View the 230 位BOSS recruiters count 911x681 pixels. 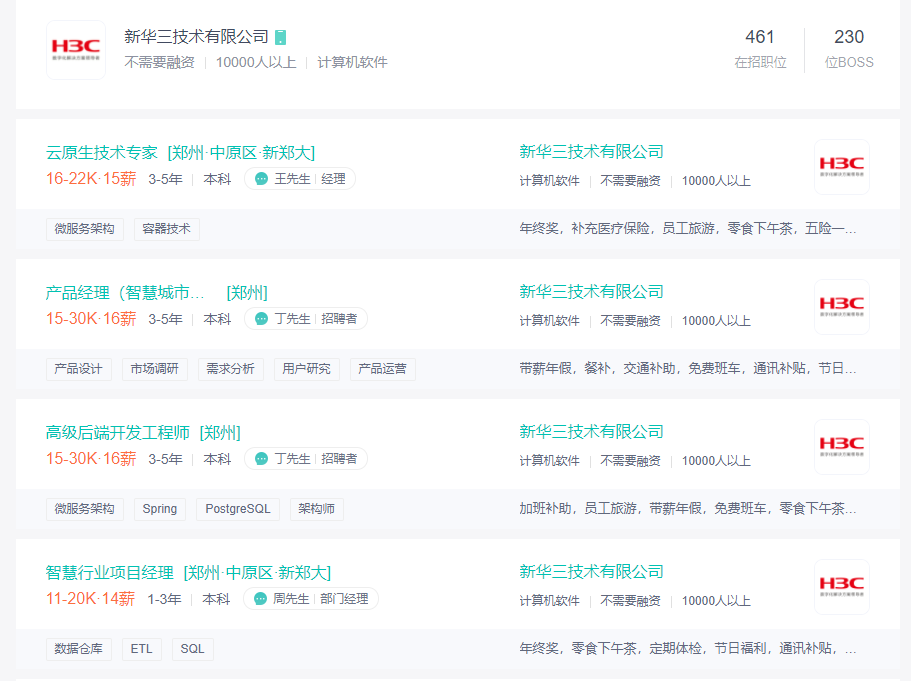coord(849,48)
